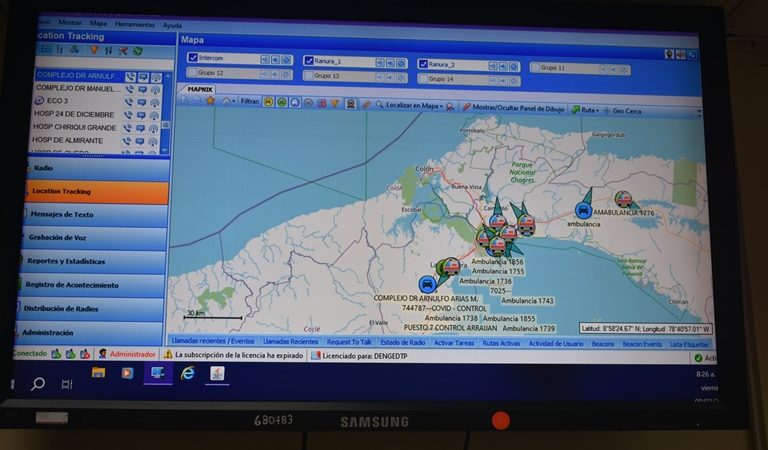Select the MAPNIK map tab
This screenshot has height=450, width=768.
point(200,90)
